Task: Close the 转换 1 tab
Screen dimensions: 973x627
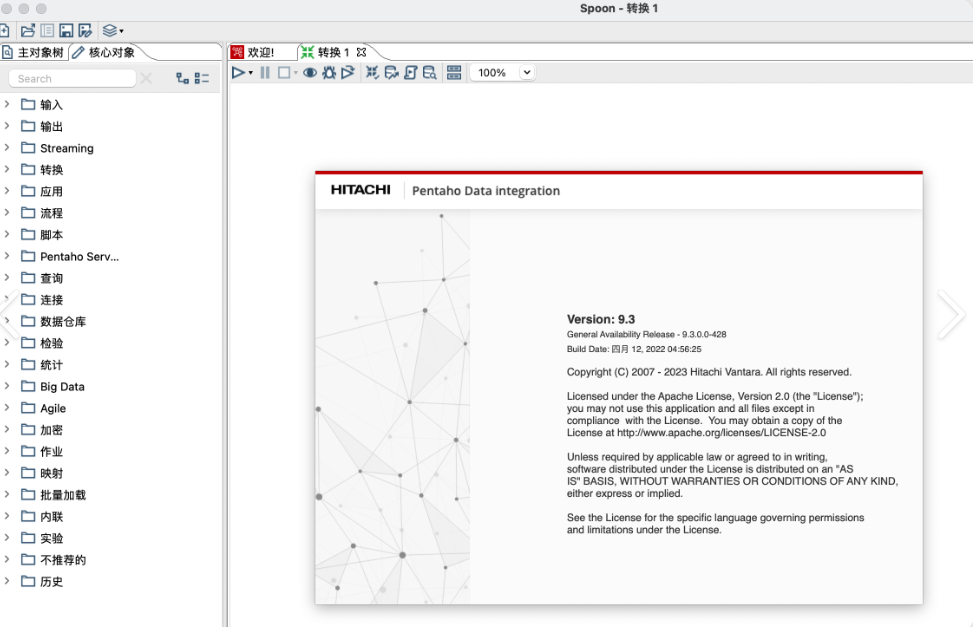Action: tap(361, 52)
